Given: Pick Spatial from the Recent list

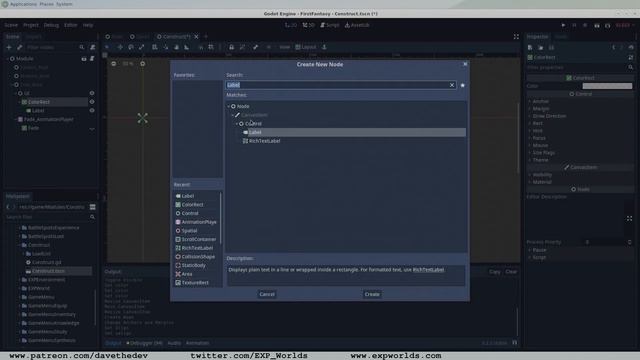Looking at the screenshot, I should [x=189, y=231].
